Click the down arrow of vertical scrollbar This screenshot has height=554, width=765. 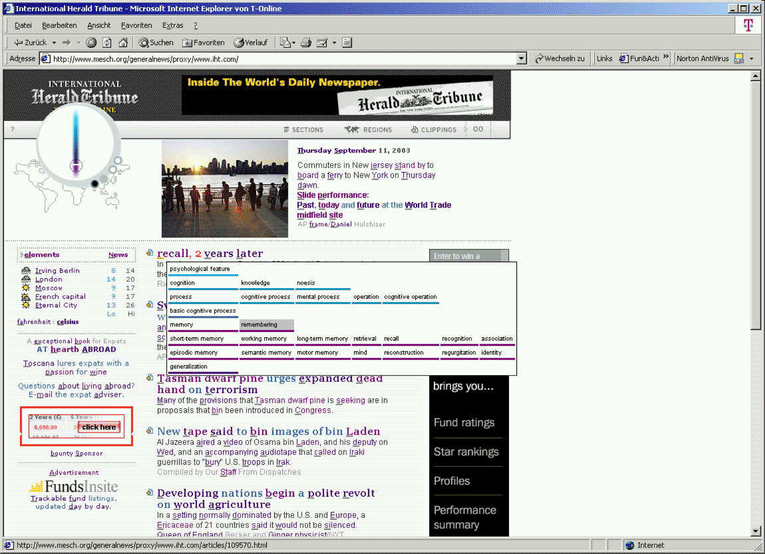755,531
